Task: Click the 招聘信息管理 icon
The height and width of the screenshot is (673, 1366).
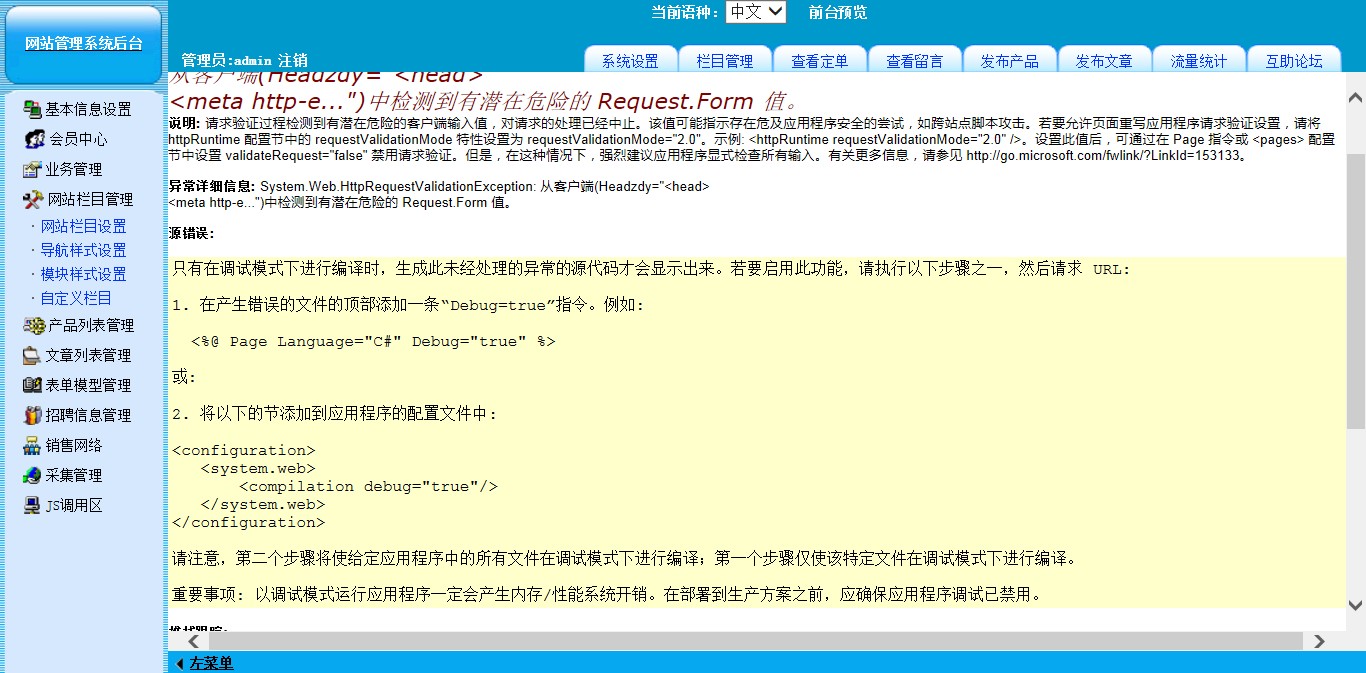Action: pyautogui.click(x=32, y=415)
